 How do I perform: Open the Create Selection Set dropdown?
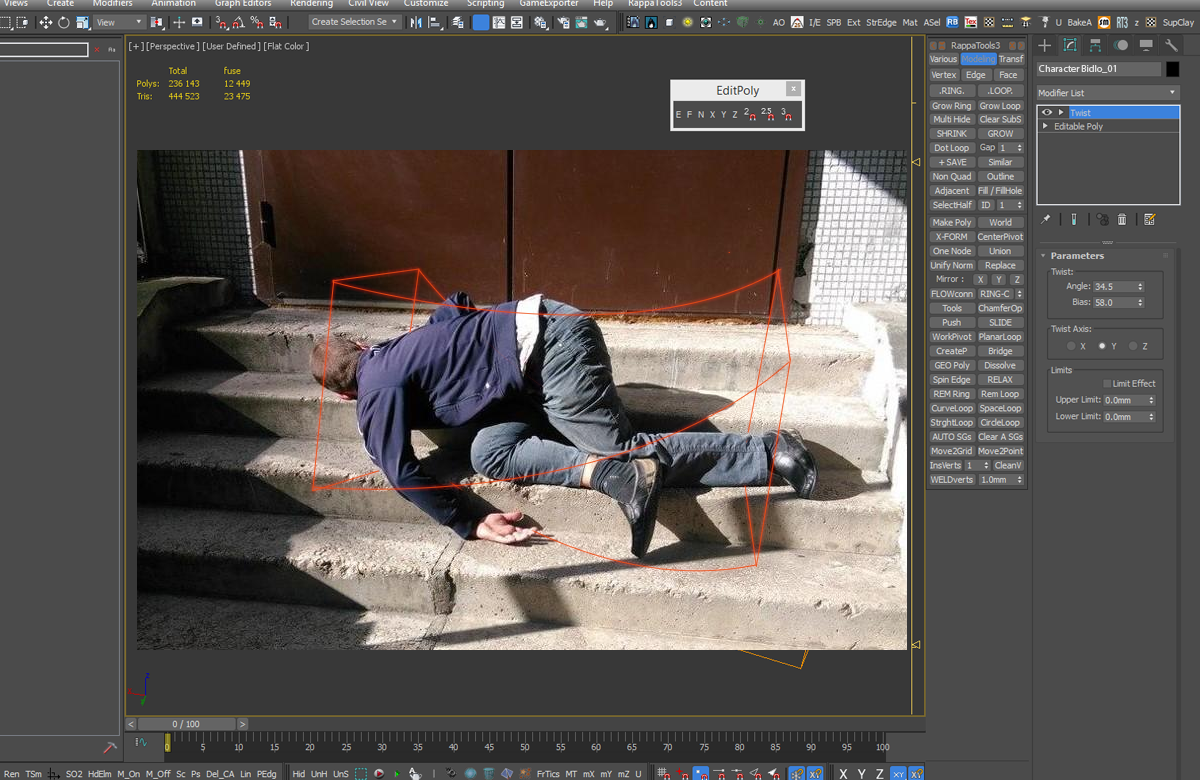pos(354,22)
